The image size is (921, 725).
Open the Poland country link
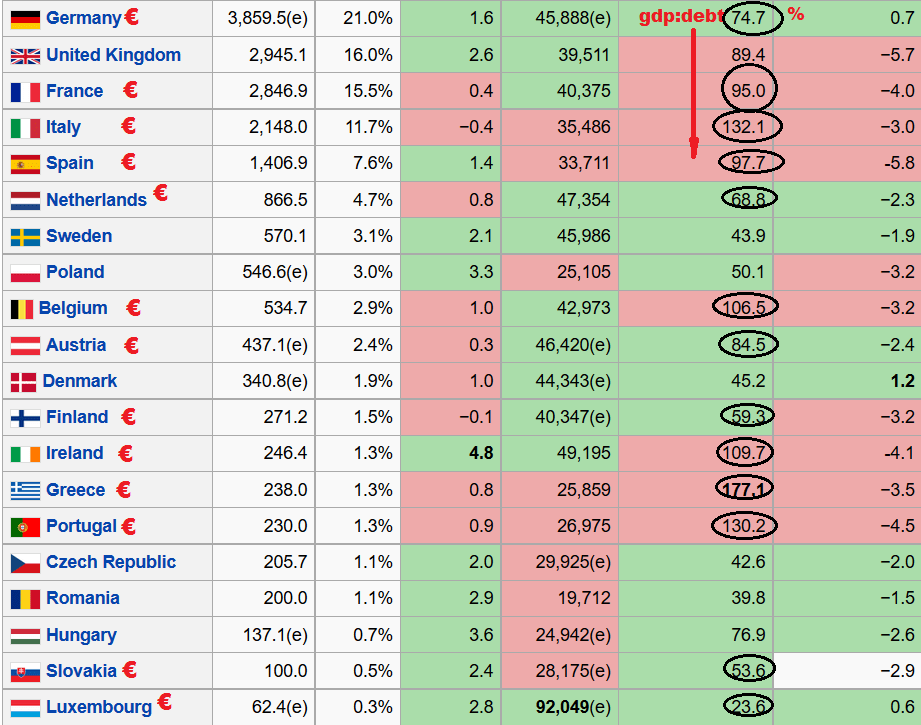(75, 272)
